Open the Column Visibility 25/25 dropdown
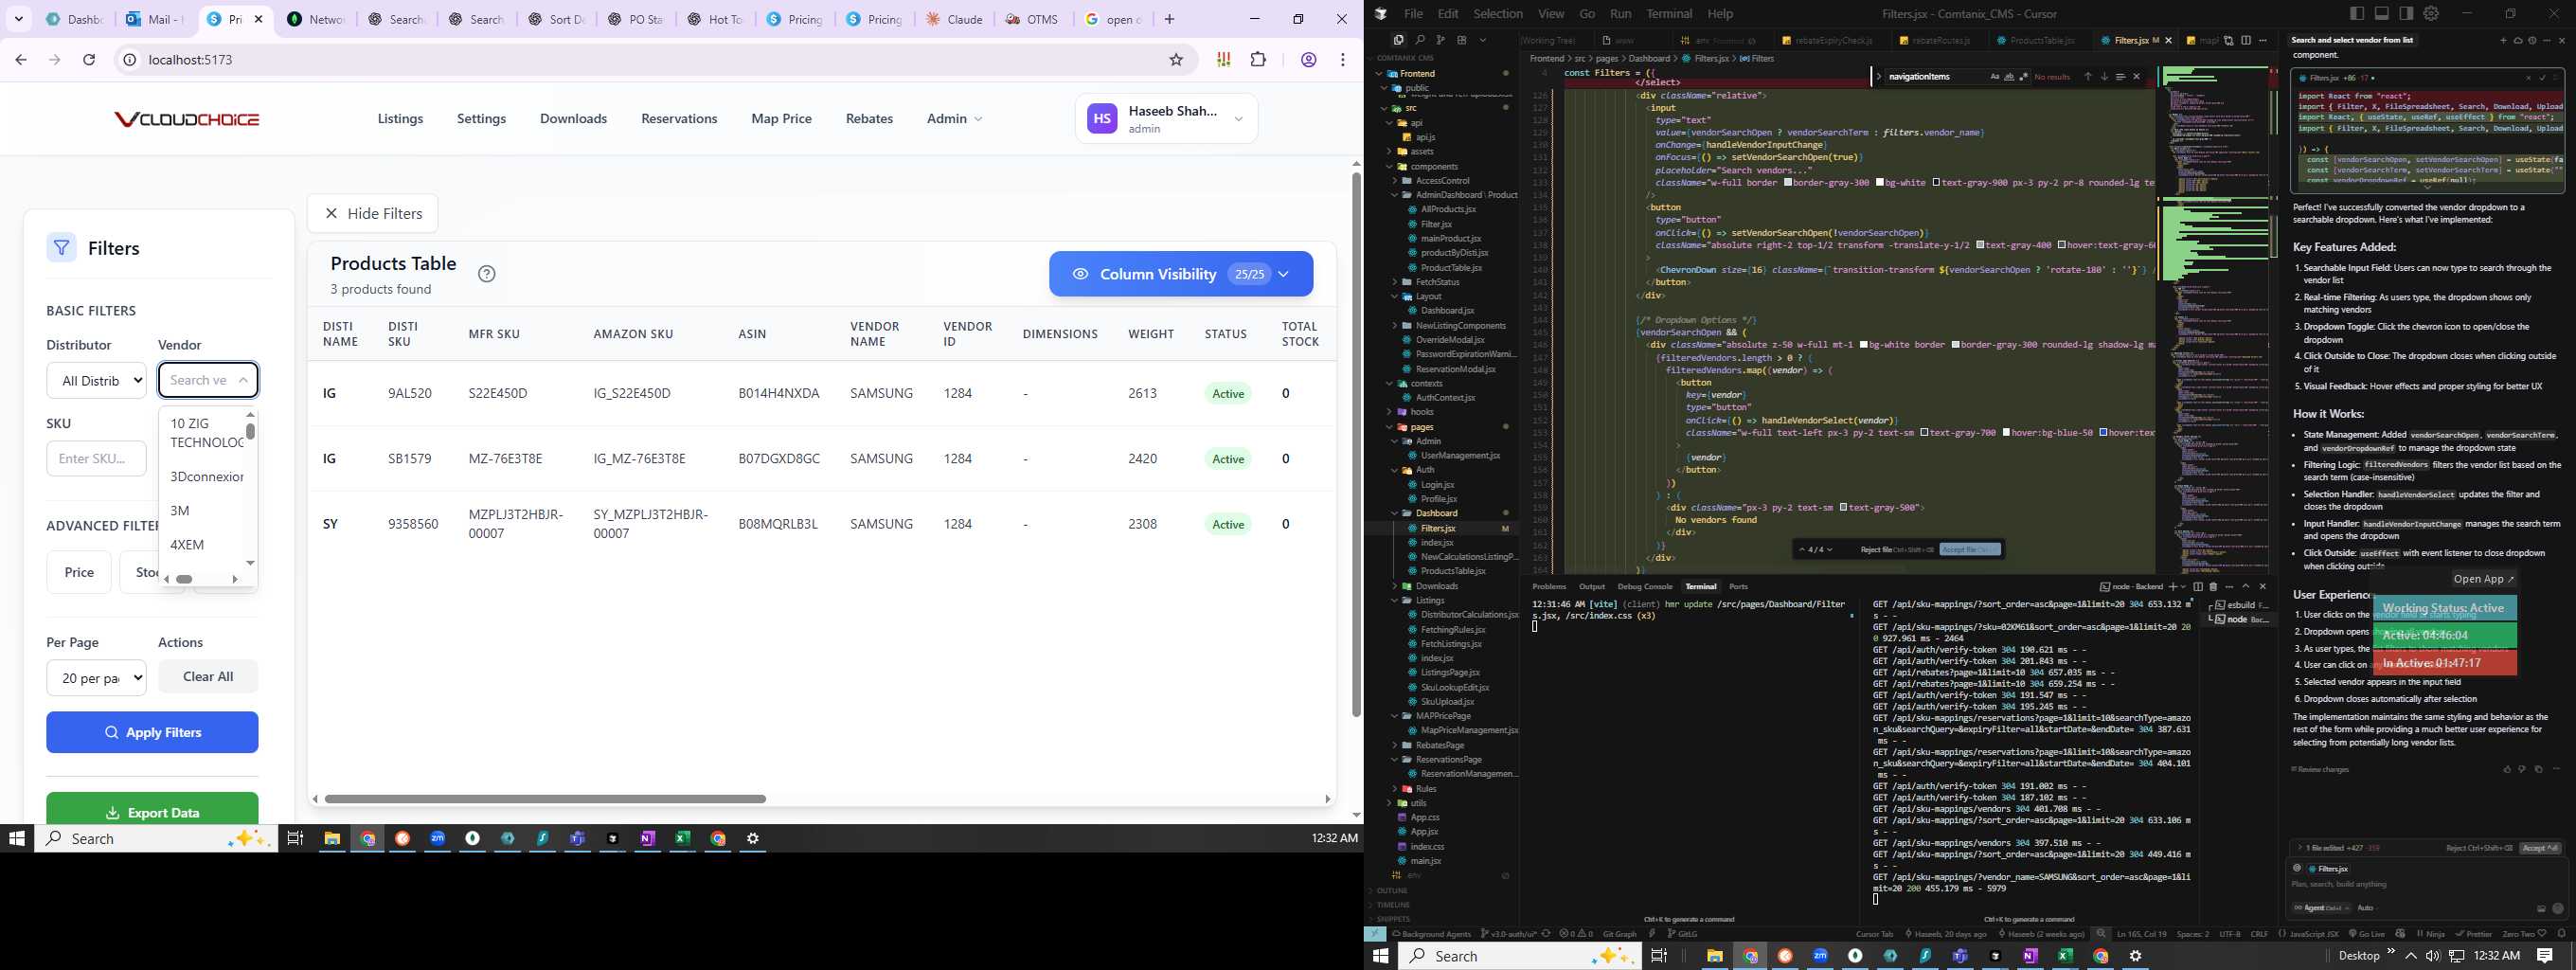Viewport: 2576px width, 970px height. [1181, 274]
